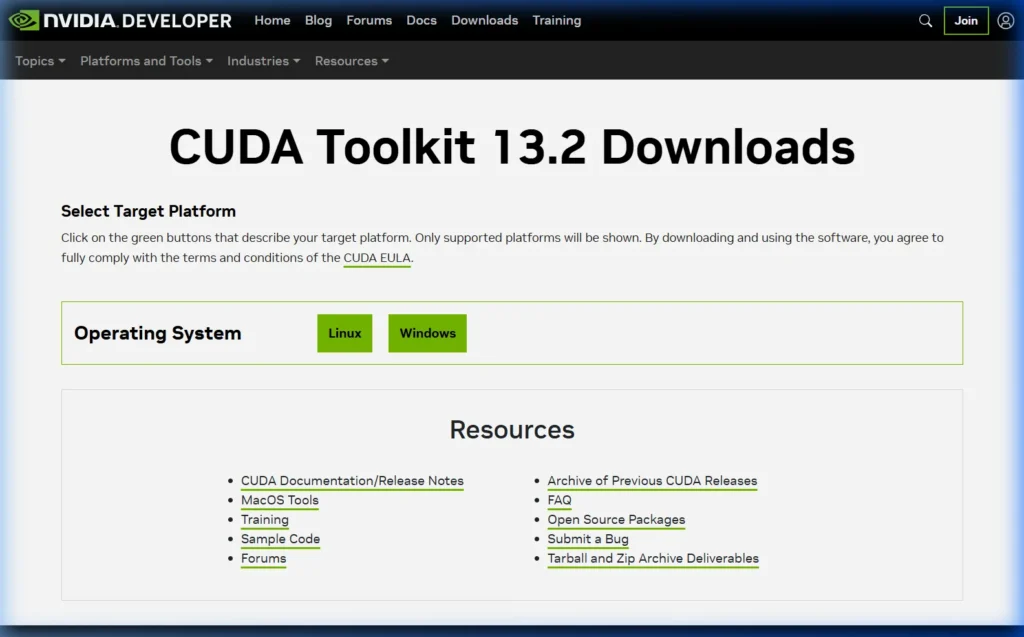The image size is (1024, 637).
Task: Go to the Home menu item
Action: 272,20
